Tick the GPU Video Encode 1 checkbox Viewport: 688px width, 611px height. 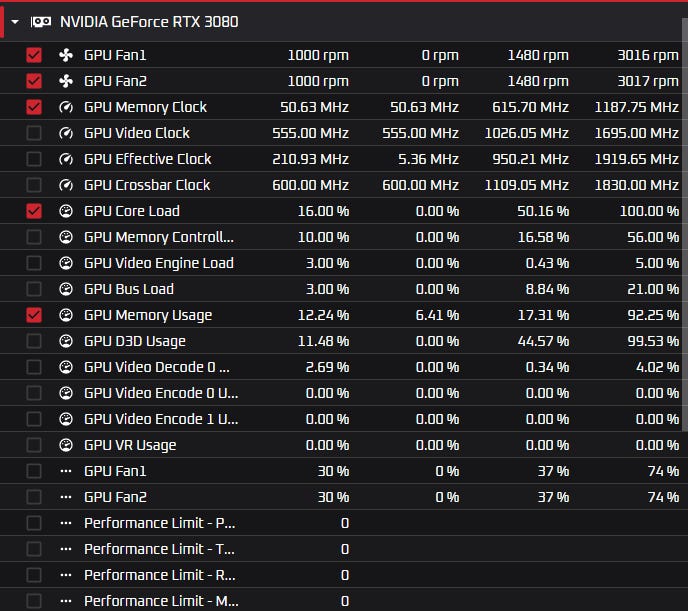click(x=34, y=419)
